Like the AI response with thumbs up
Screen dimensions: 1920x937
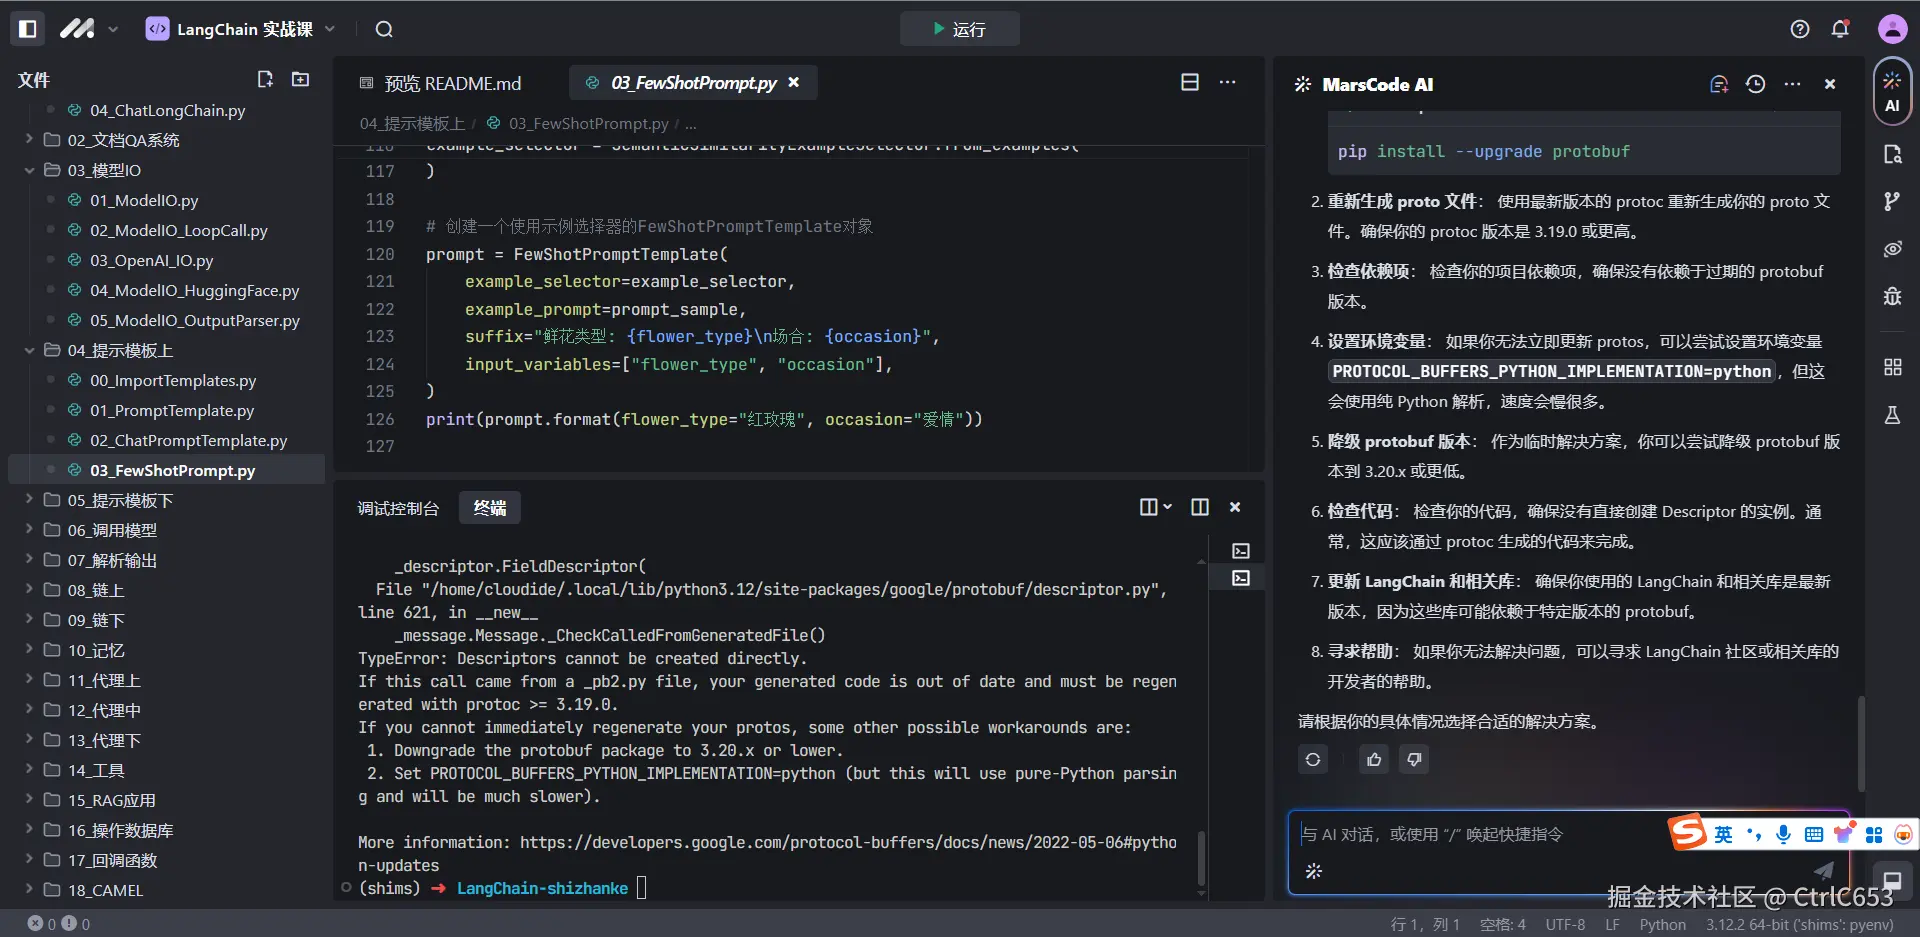pos(1374,760)
